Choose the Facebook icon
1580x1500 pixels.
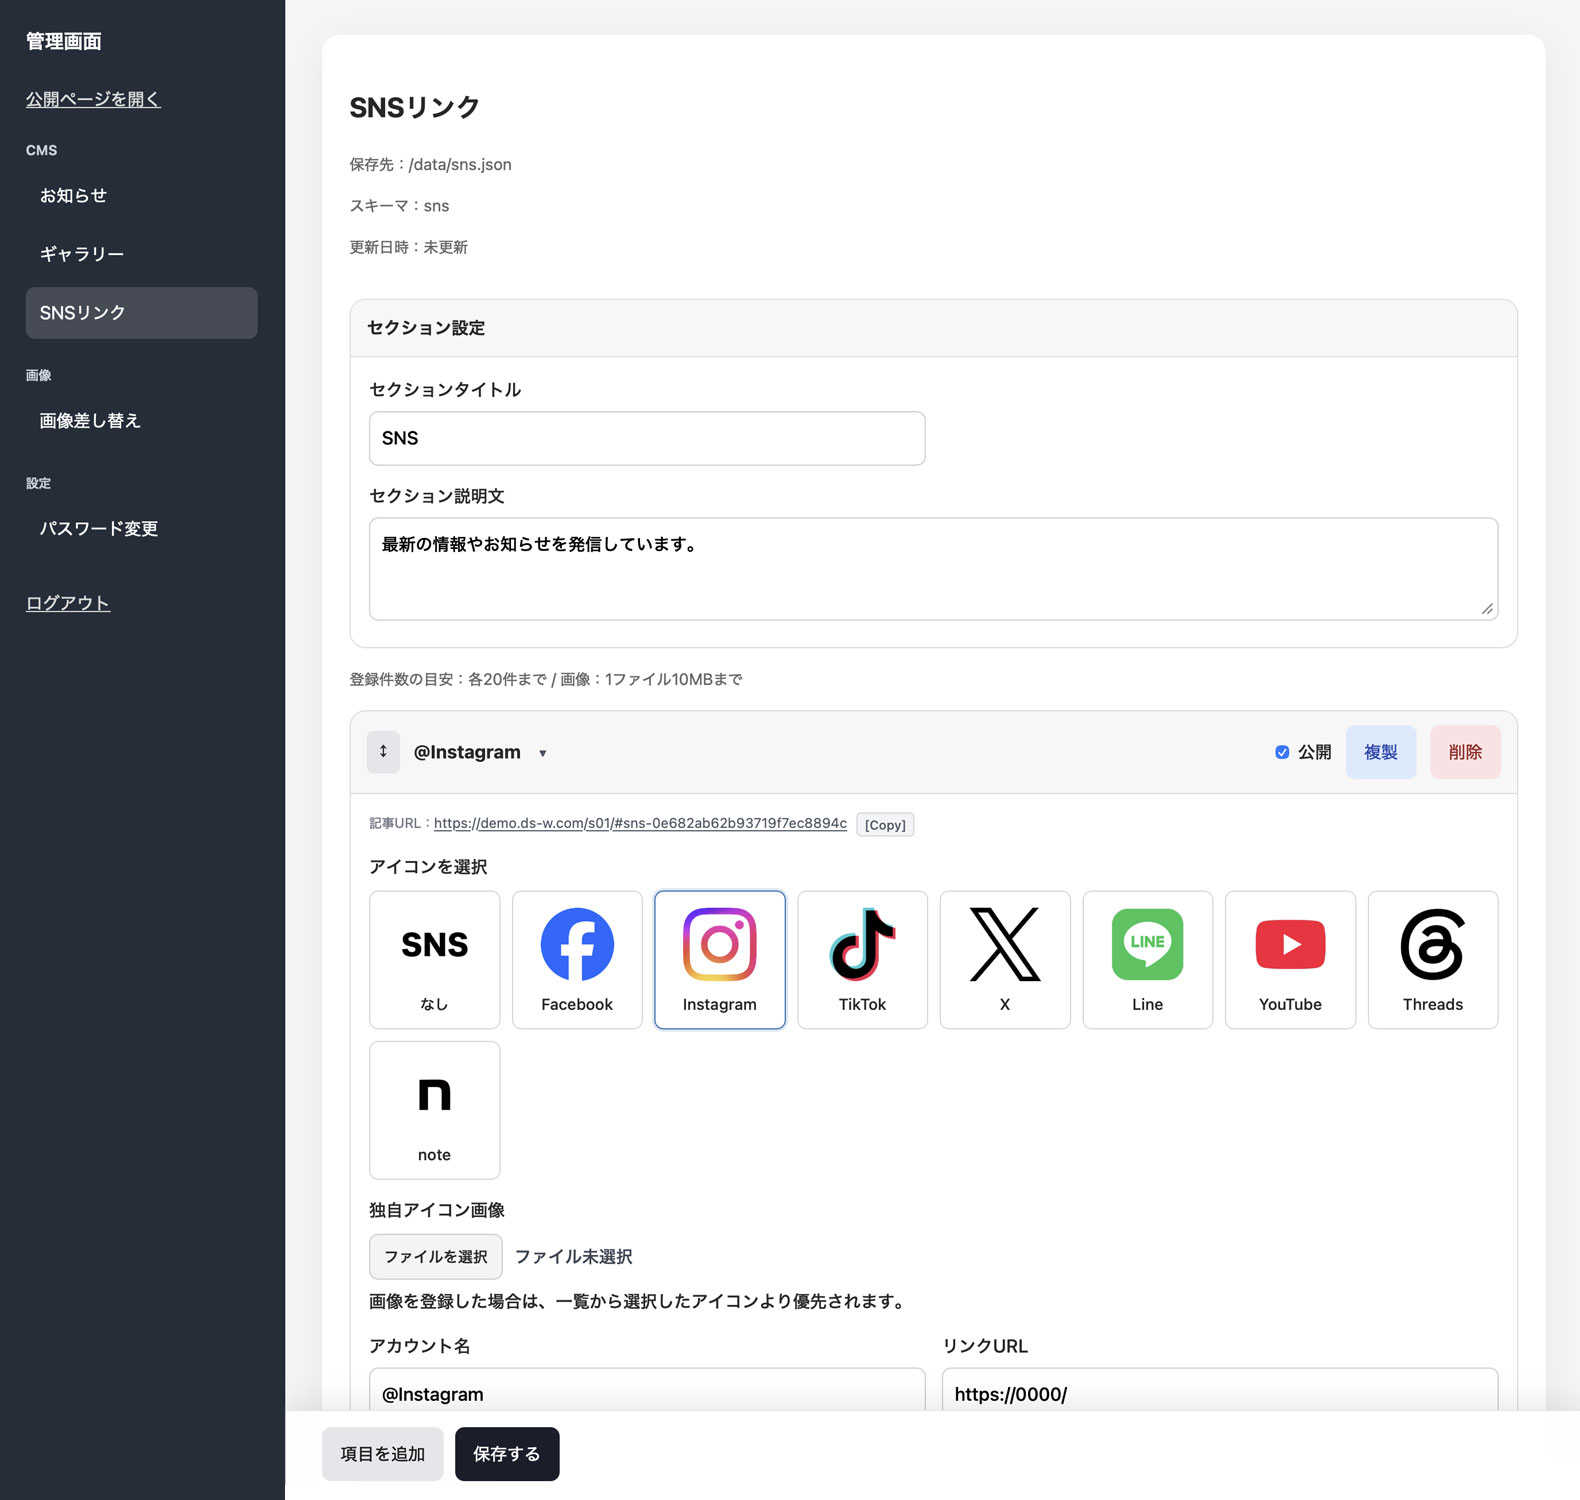coord(577,959)
